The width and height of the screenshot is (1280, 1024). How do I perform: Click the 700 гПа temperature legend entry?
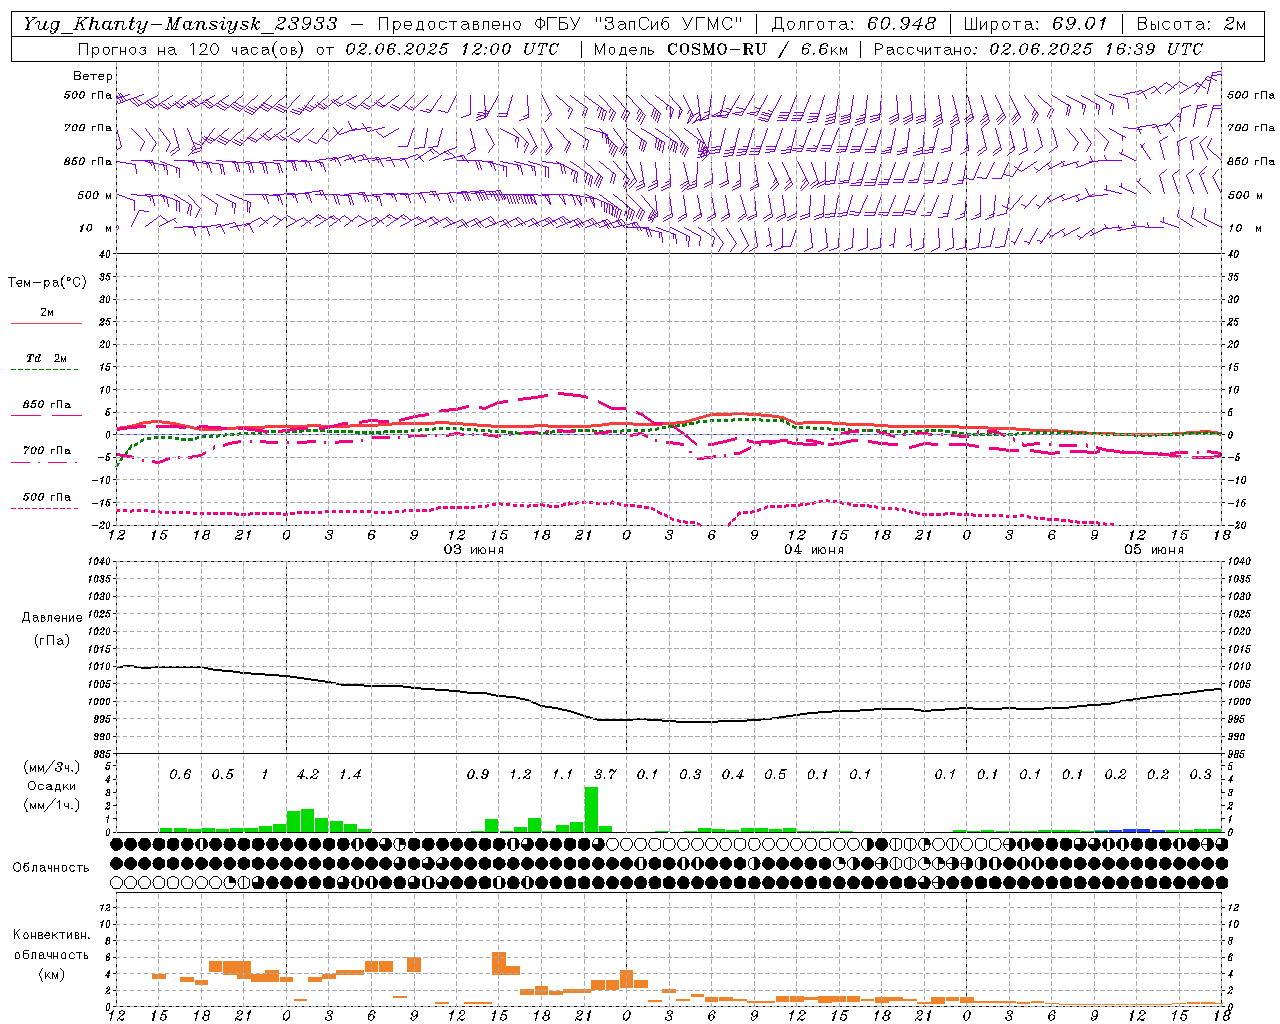[x=47, y=451]
